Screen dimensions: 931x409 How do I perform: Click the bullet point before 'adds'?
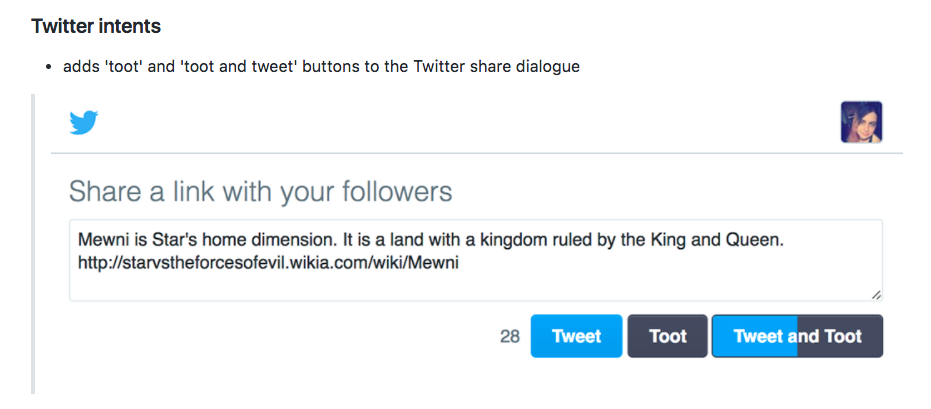(x=50, y=68)
